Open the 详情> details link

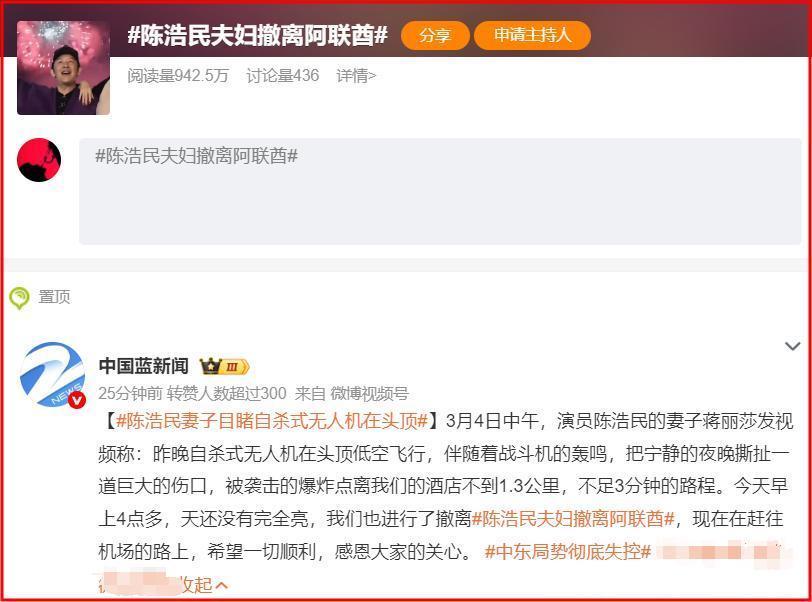pos(356,76)
